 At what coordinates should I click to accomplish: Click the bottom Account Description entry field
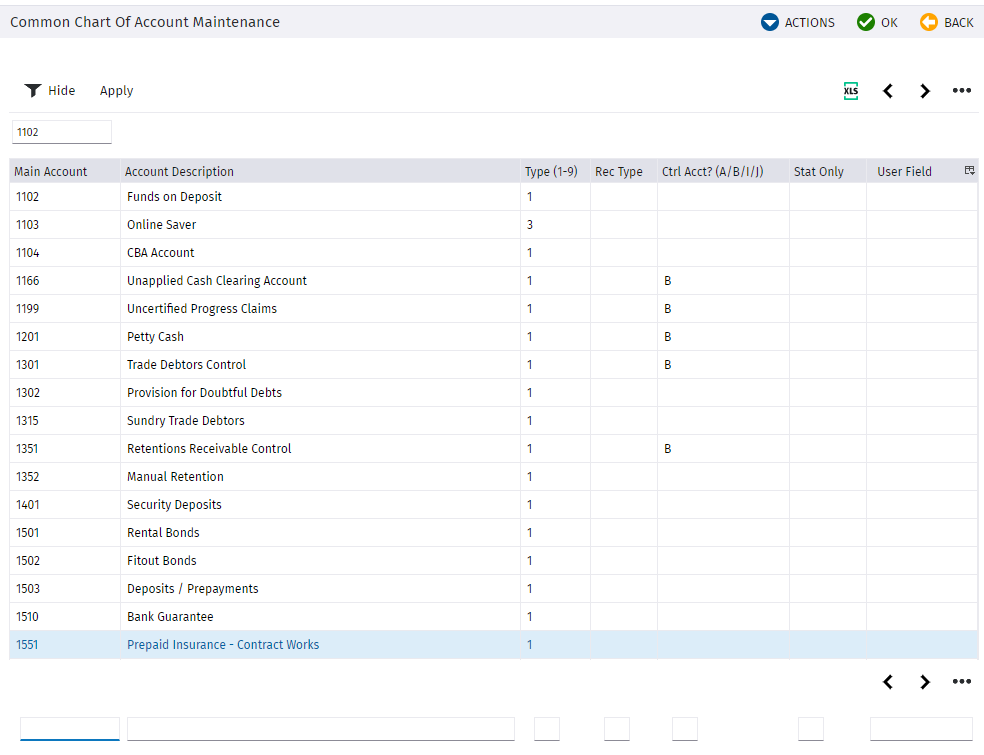coord(321,729)
